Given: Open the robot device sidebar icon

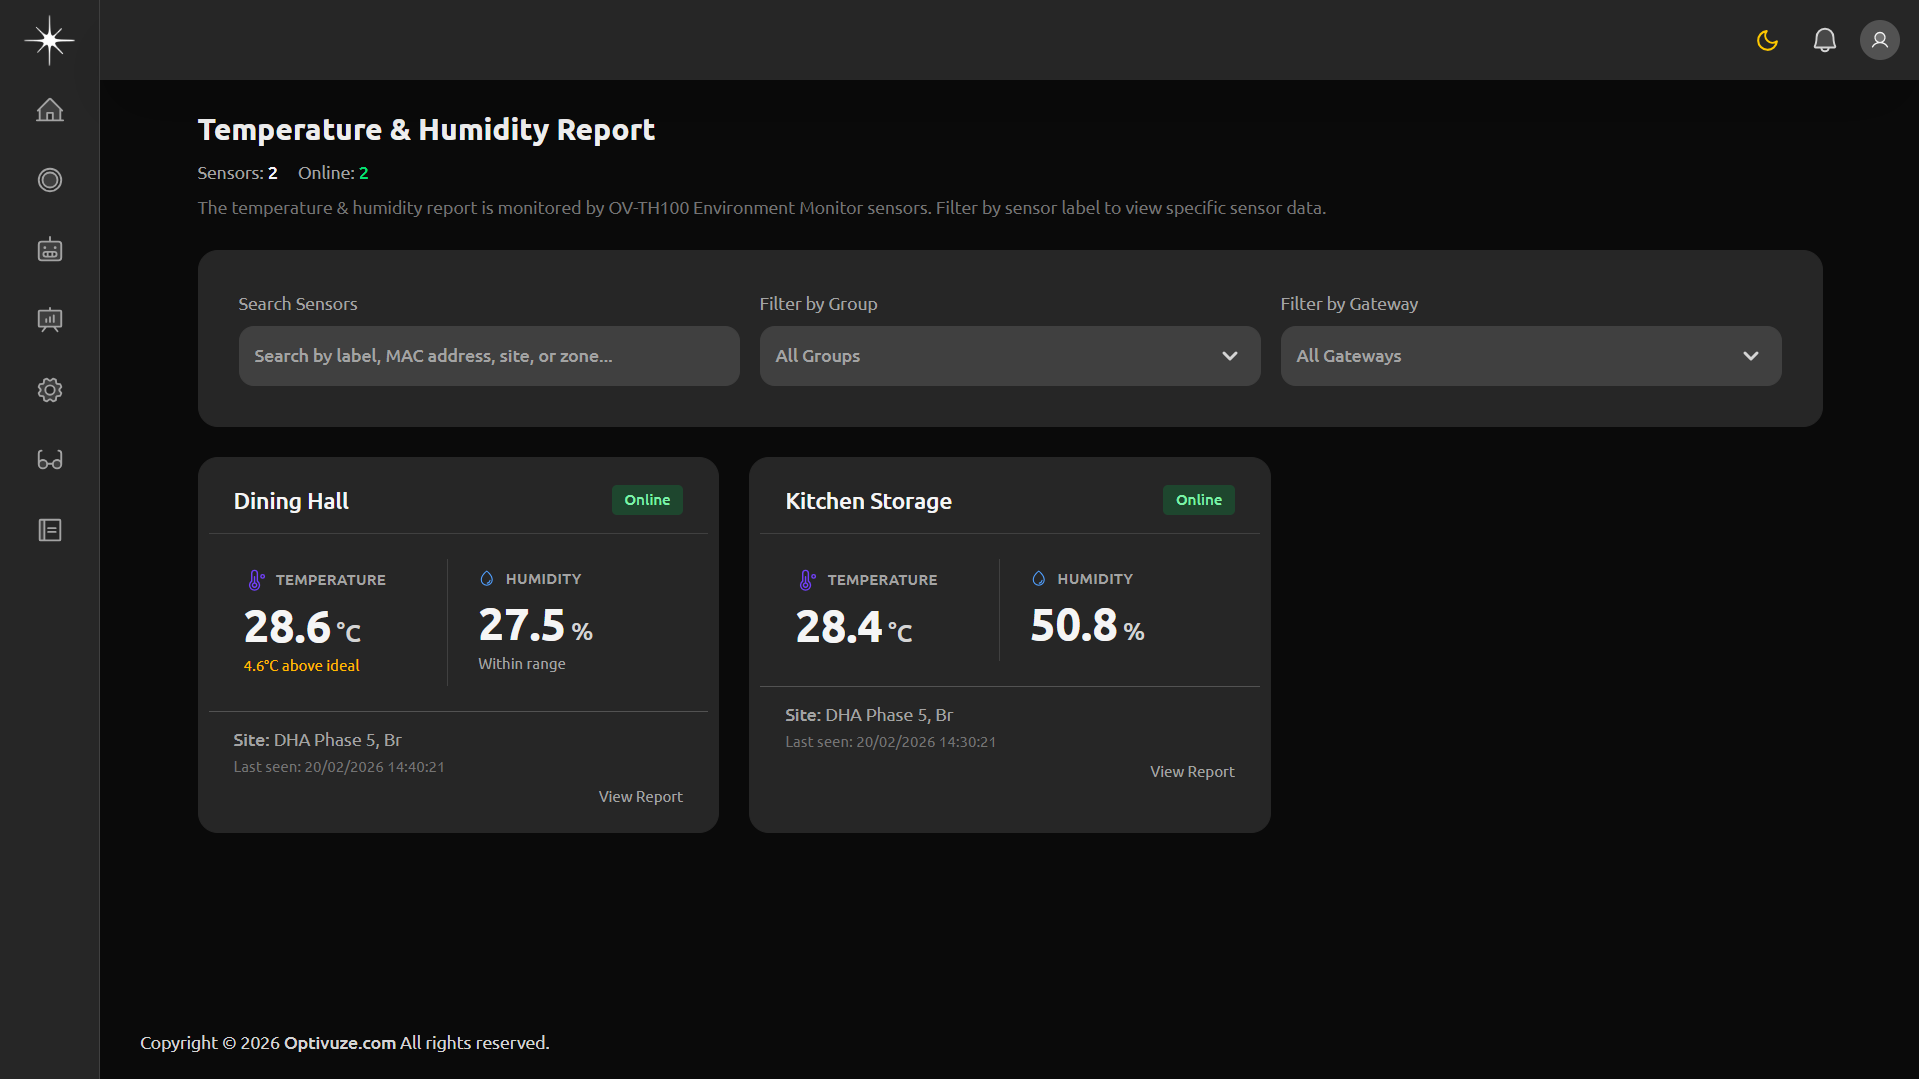Looking at the screenshot, I should point(49,250).
